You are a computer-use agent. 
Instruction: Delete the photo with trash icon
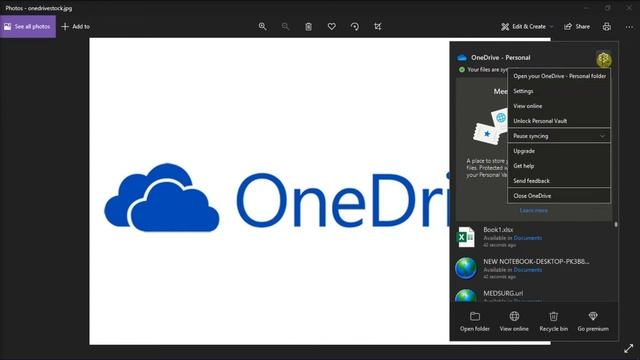pyautogui.click(x=309, y=27)
